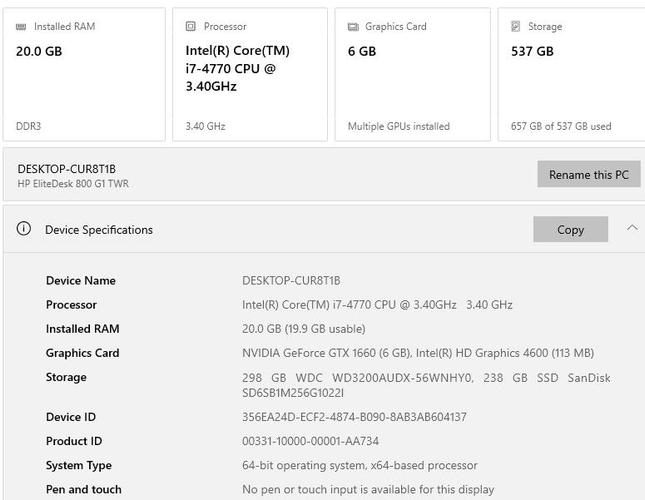Click the Device Specifications heading

pyautogui.click(x=99, y=230)
